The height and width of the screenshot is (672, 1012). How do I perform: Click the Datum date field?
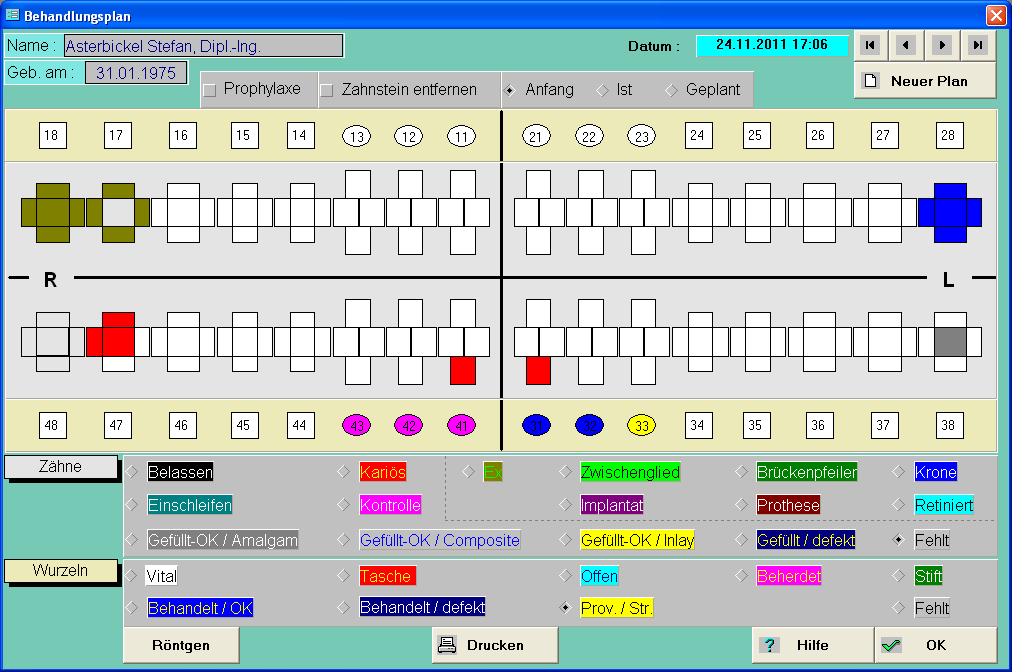771,45
